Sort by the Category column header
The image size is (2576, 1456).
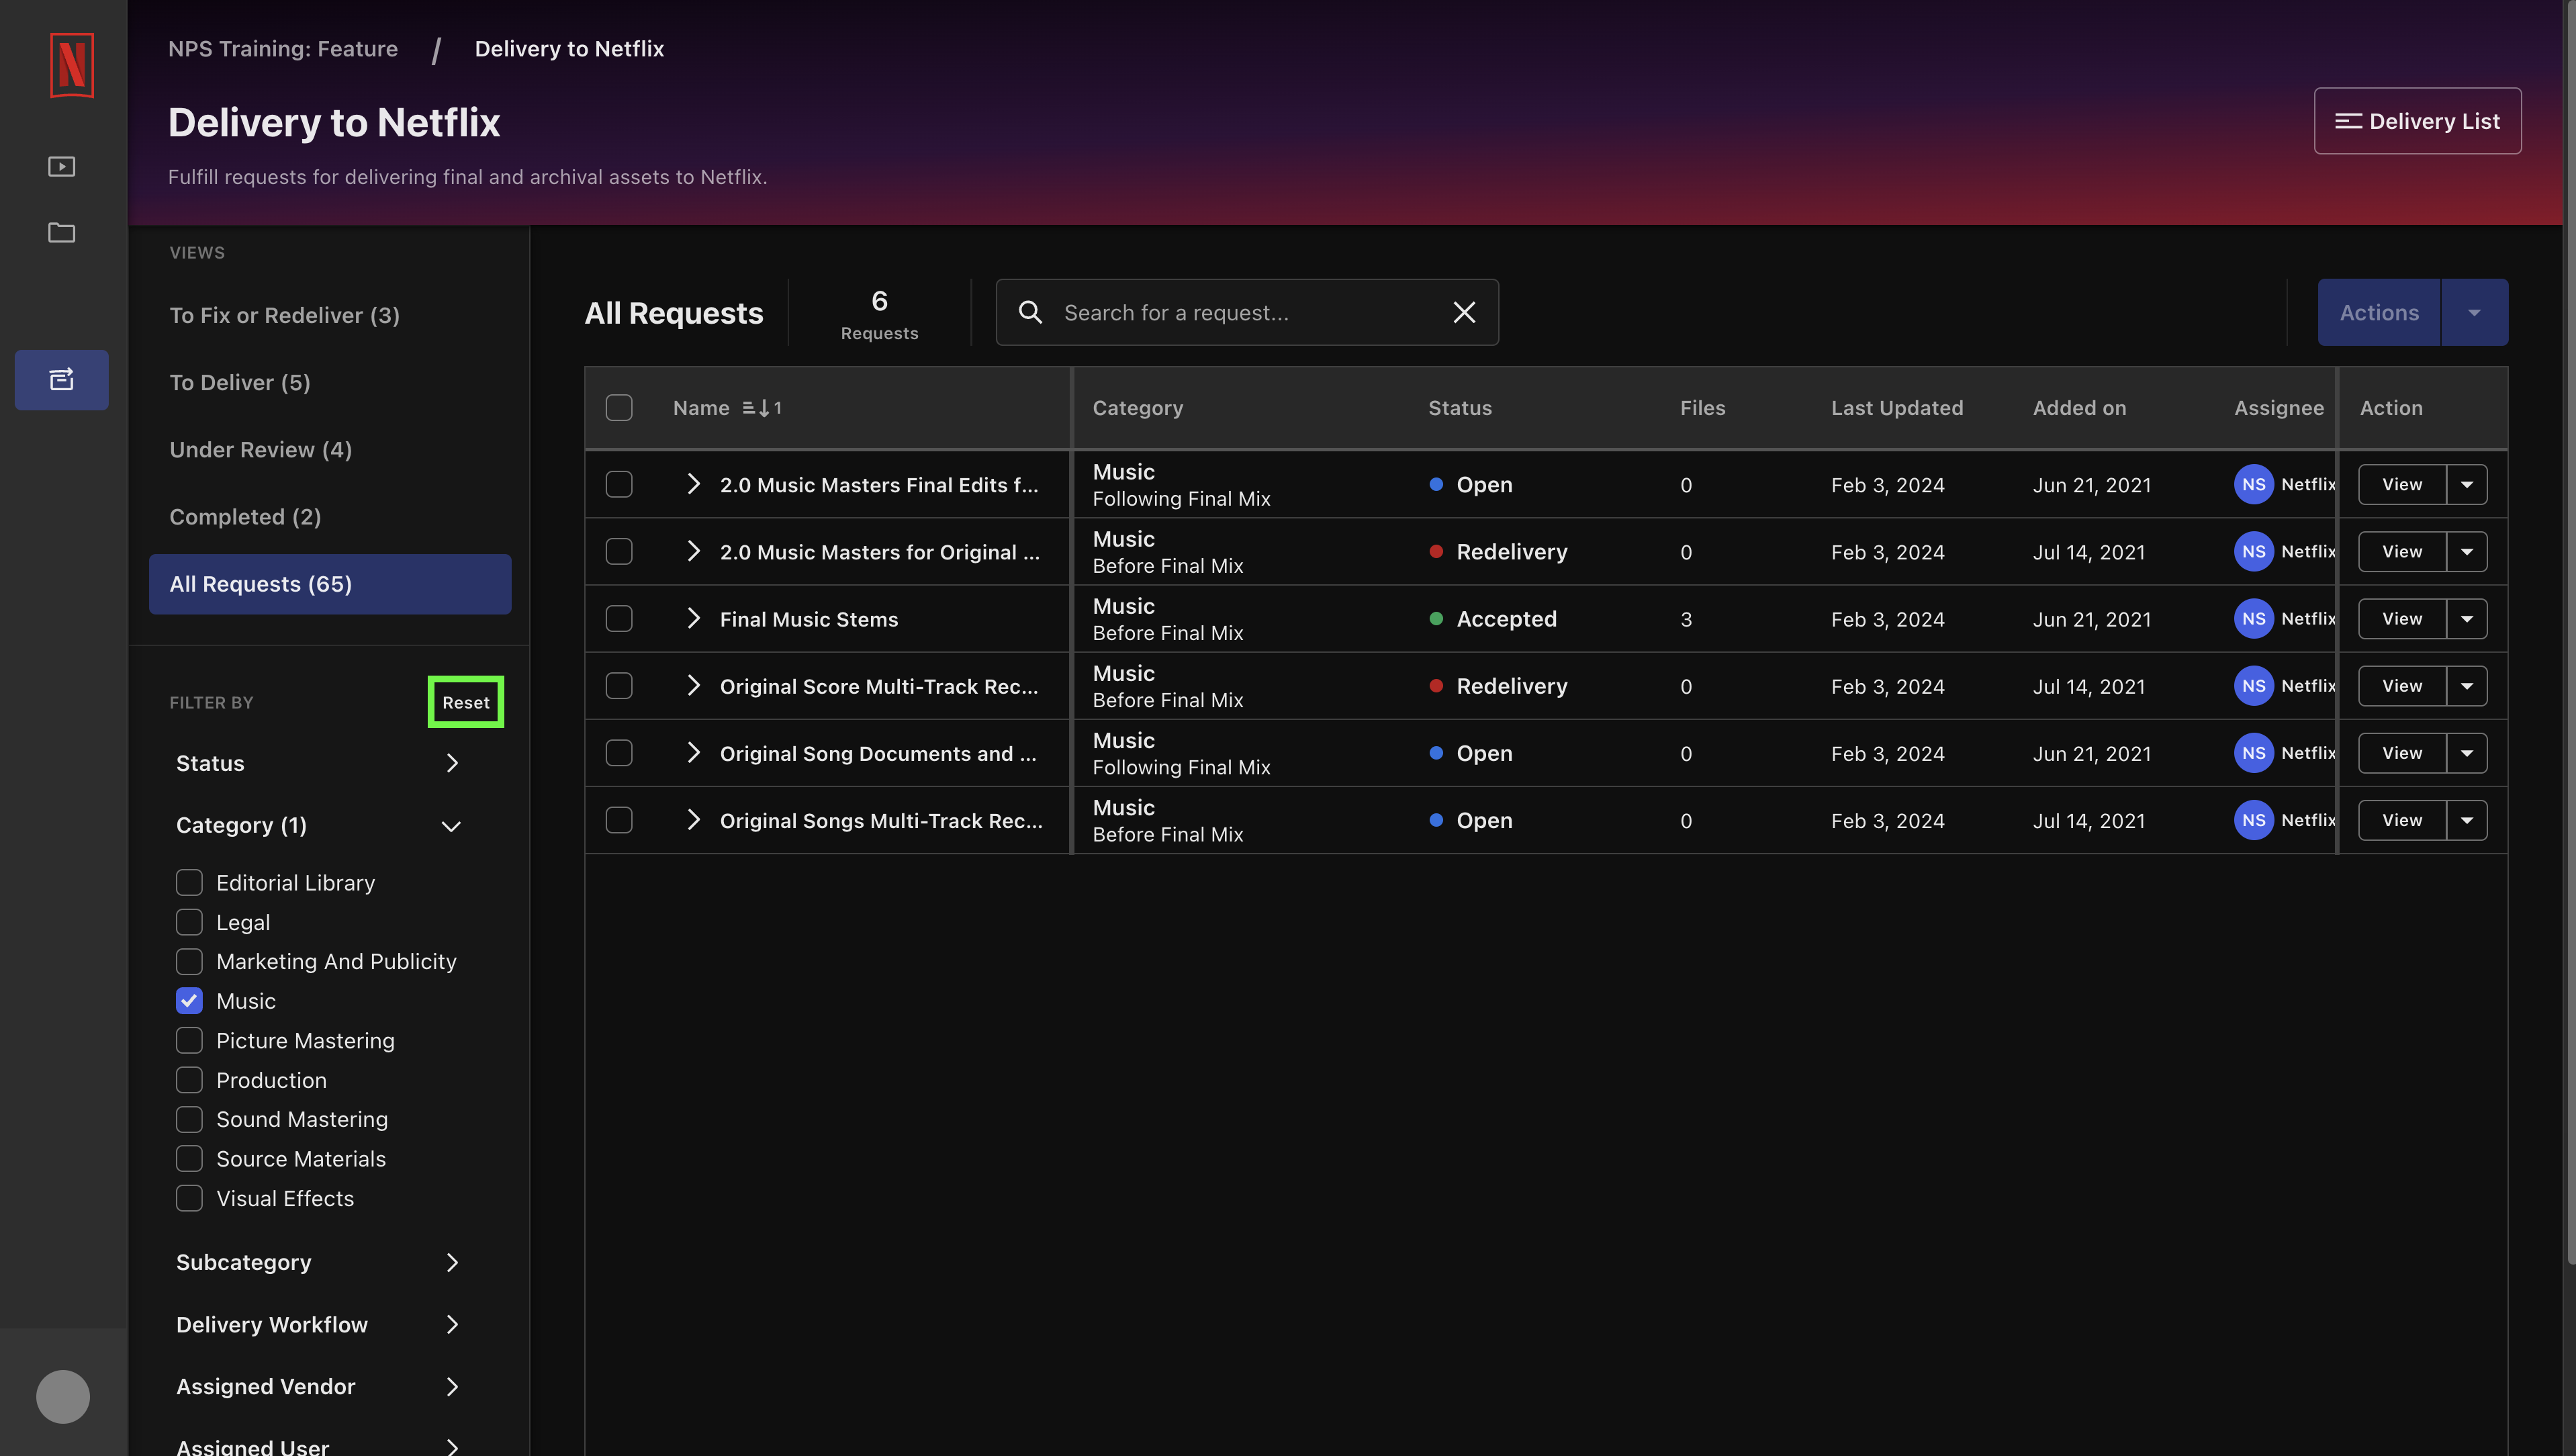pos(1137,408)
